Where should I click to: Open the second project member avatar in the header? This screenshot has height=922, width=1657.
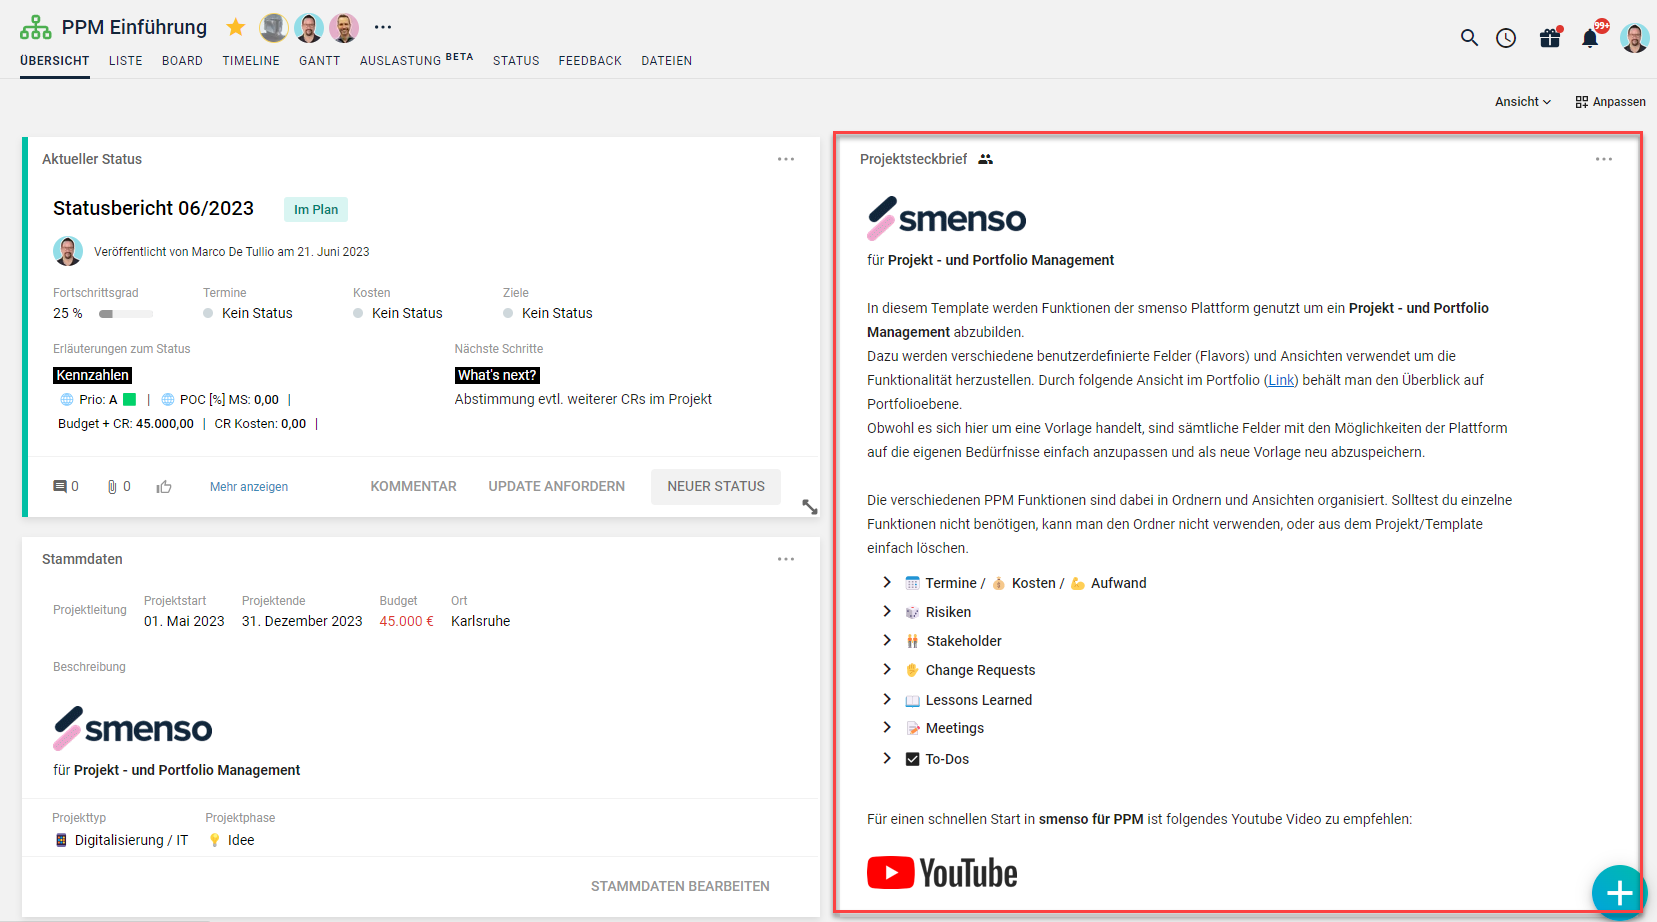coord(309,28)
